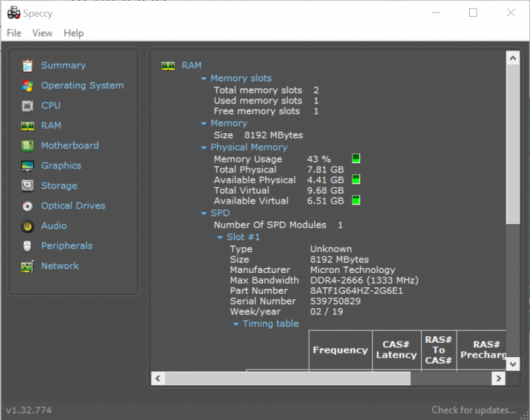Collapse the SPD group
This screenshot has width=530, height=420.
point(203,213)
